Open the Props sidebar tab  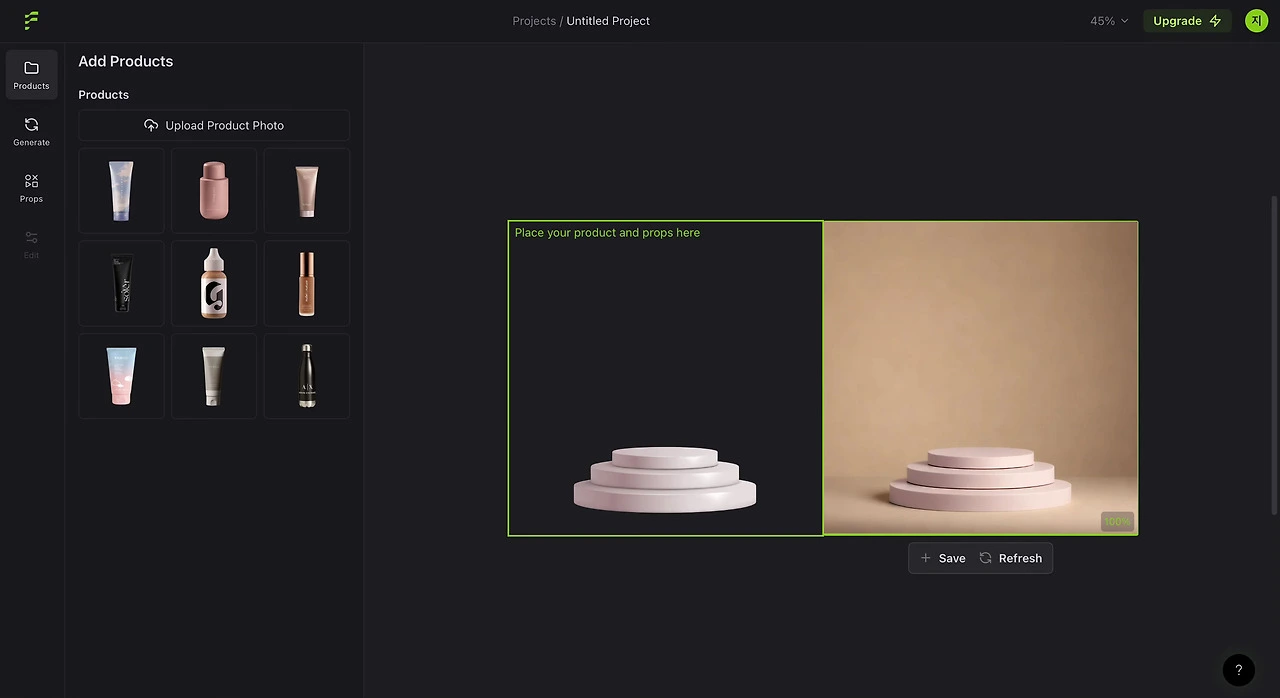pyautogui.click(x=31, y=187)
